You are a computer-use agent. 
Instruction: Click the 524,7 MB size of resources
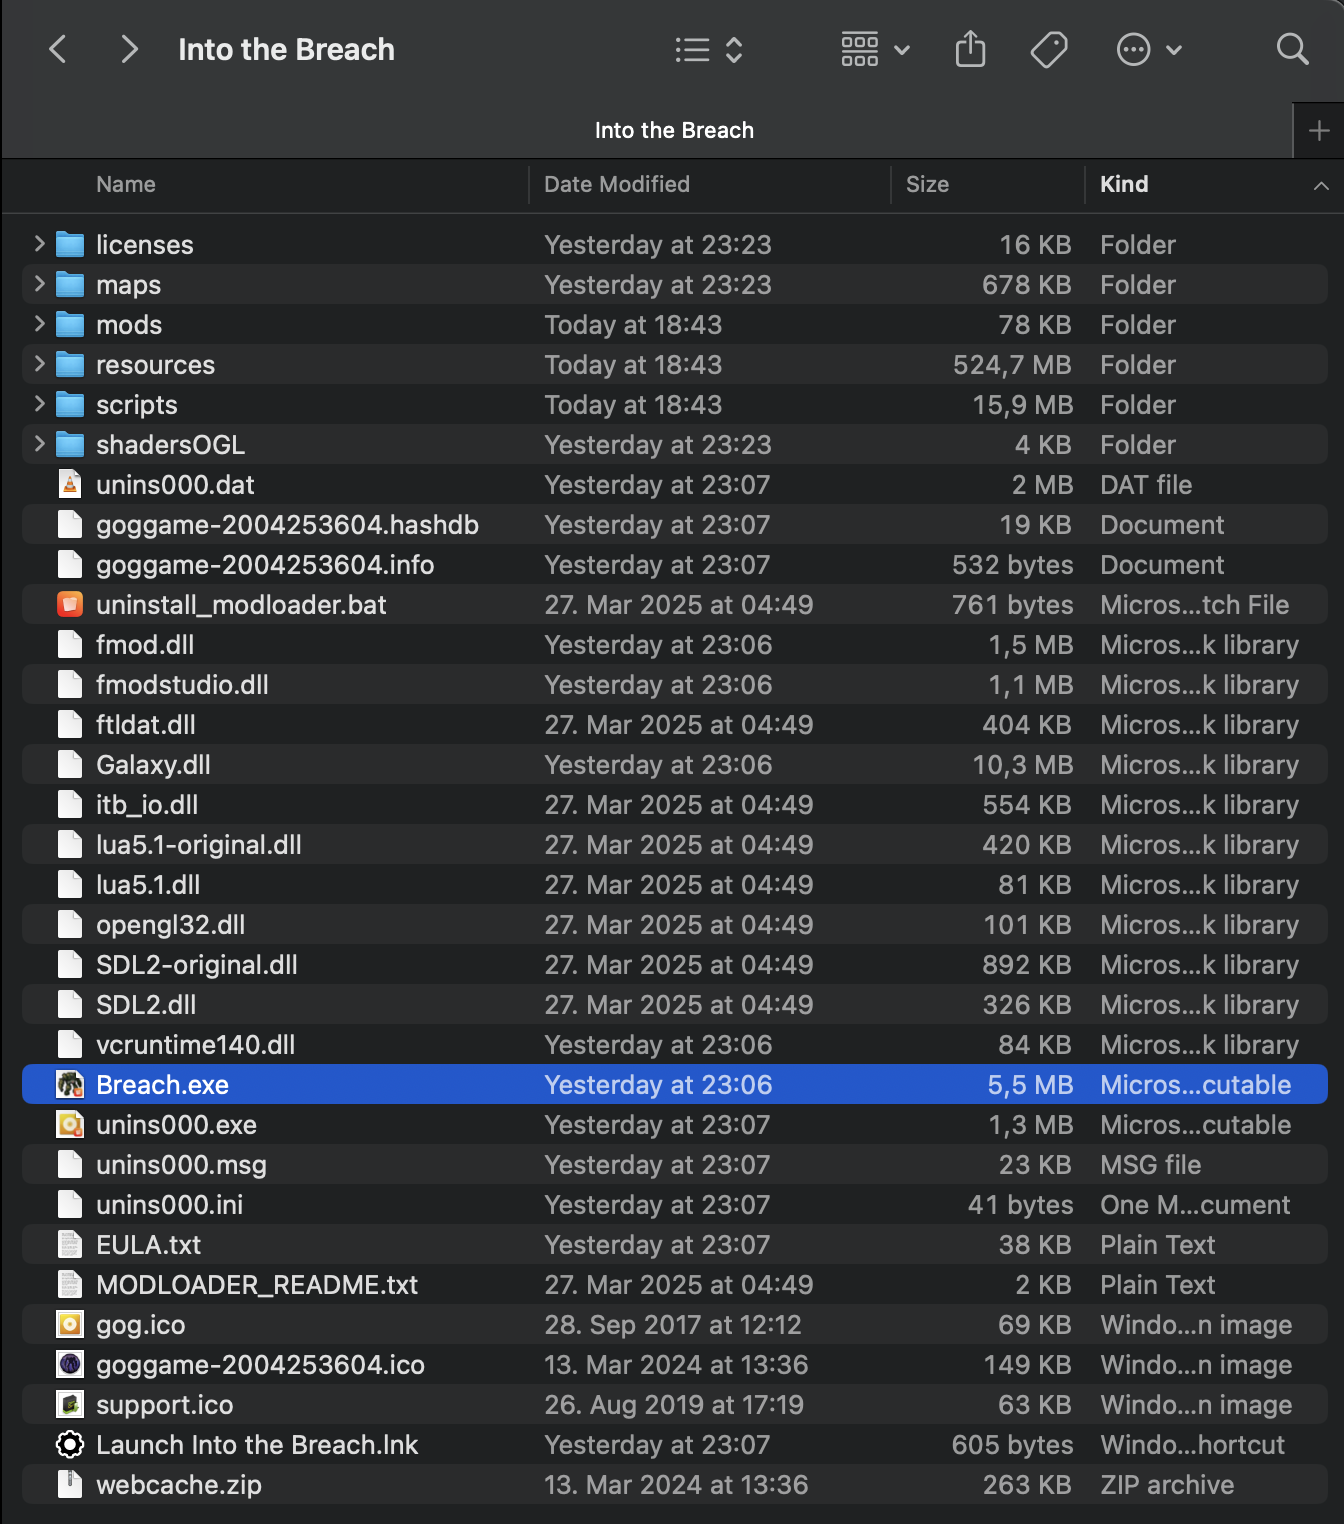[1012, 364]
